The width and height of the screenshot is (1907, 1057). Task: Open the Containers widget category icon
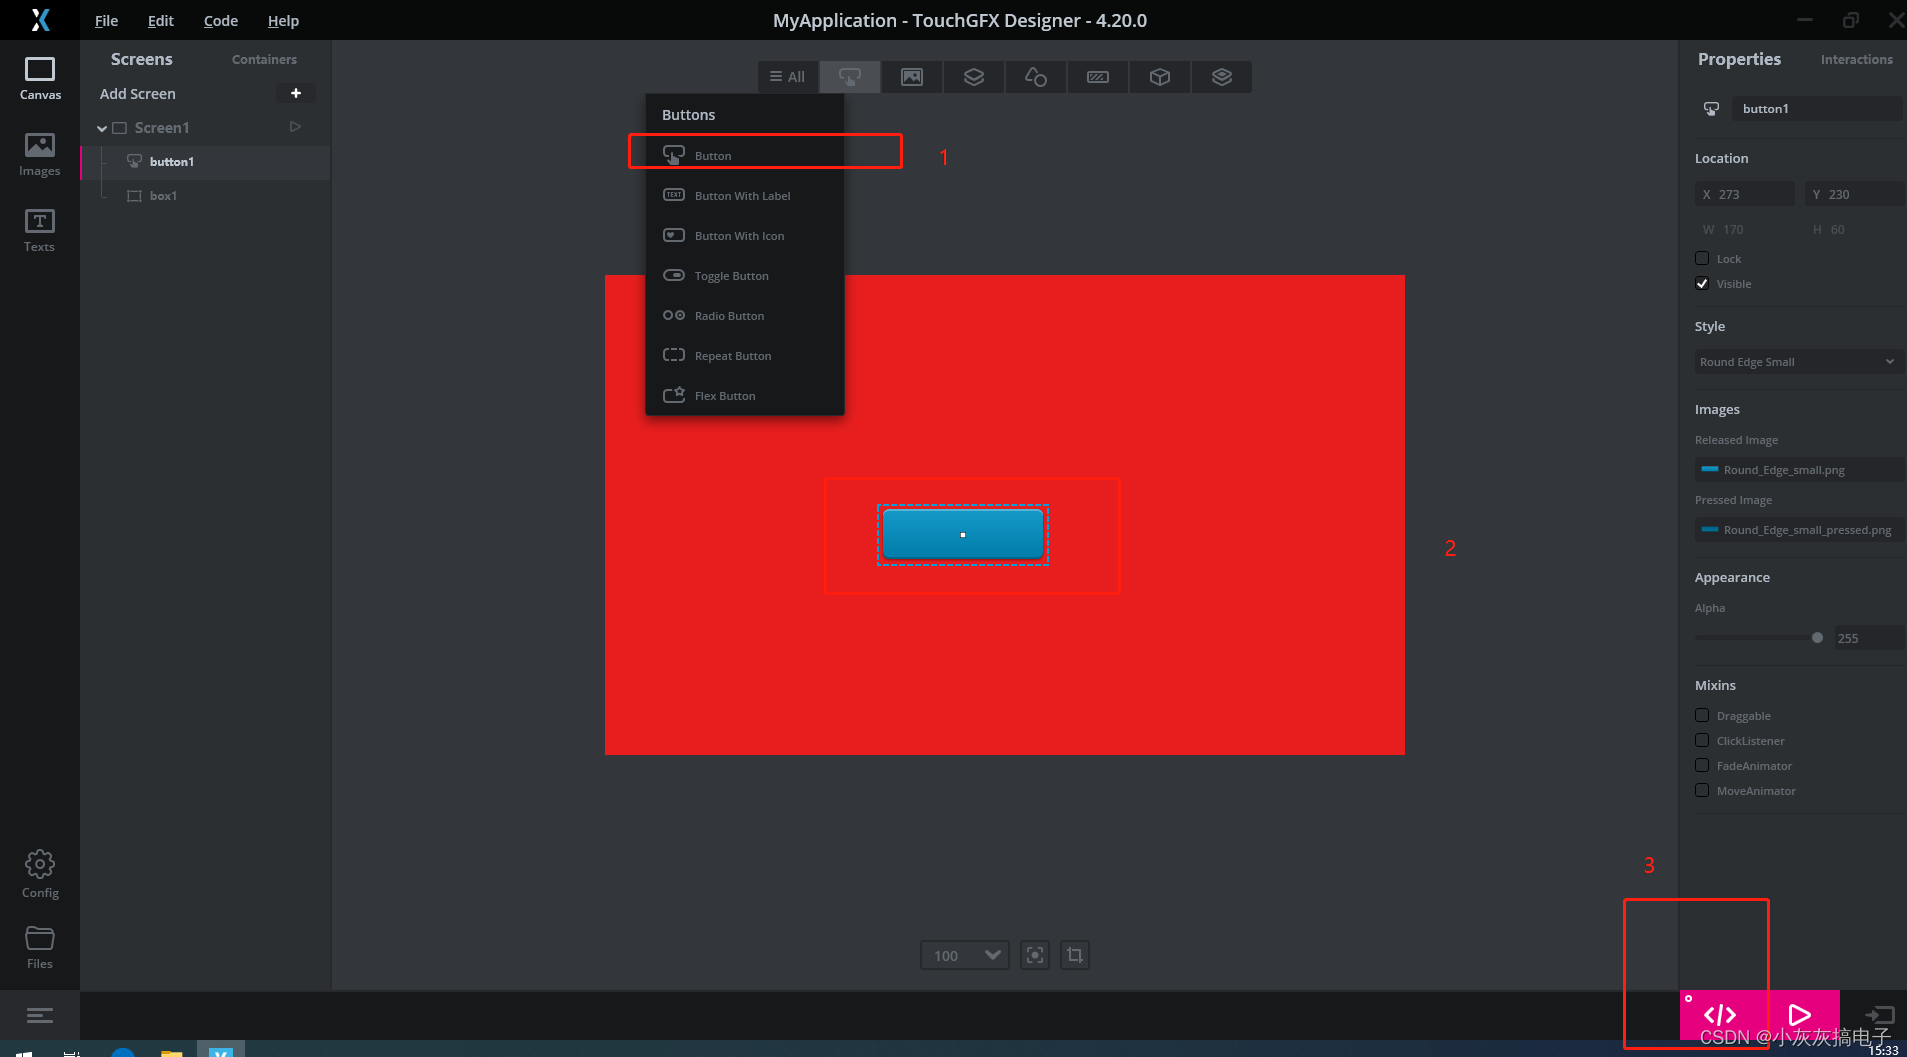(x=974, y=77)
